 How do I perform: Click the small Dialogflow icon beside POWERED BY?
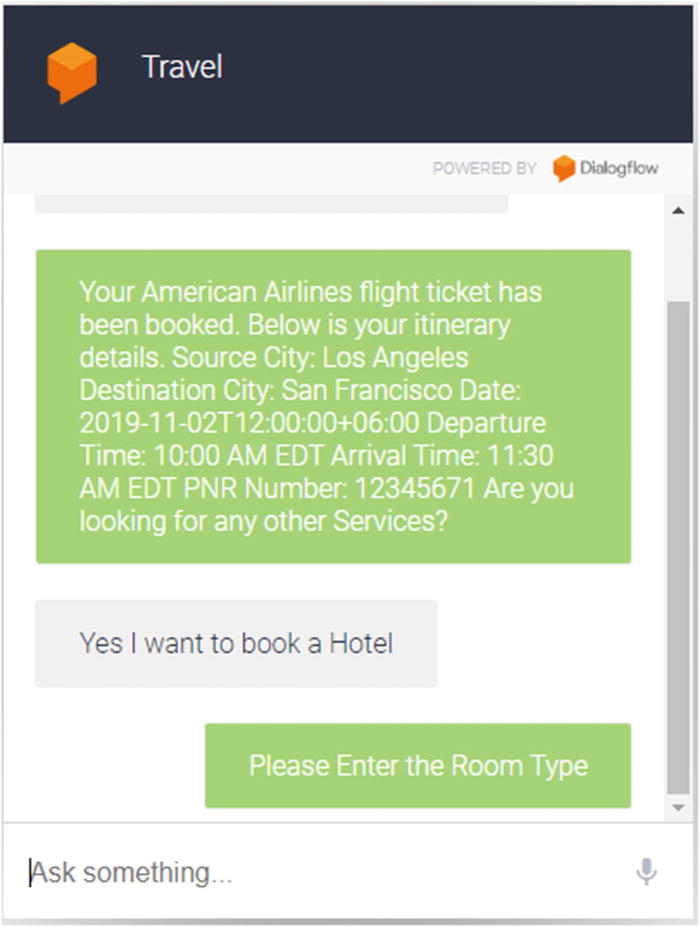pyautogui.click(x=563, y=168)
